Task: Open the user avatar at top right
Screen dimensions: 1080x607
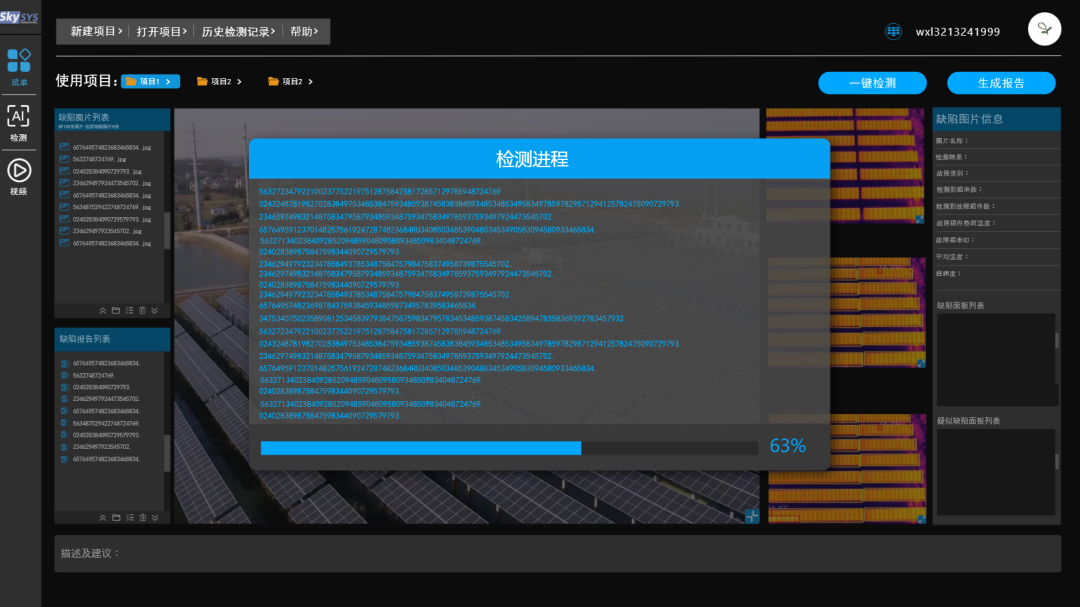Action: click(1044, 29)
